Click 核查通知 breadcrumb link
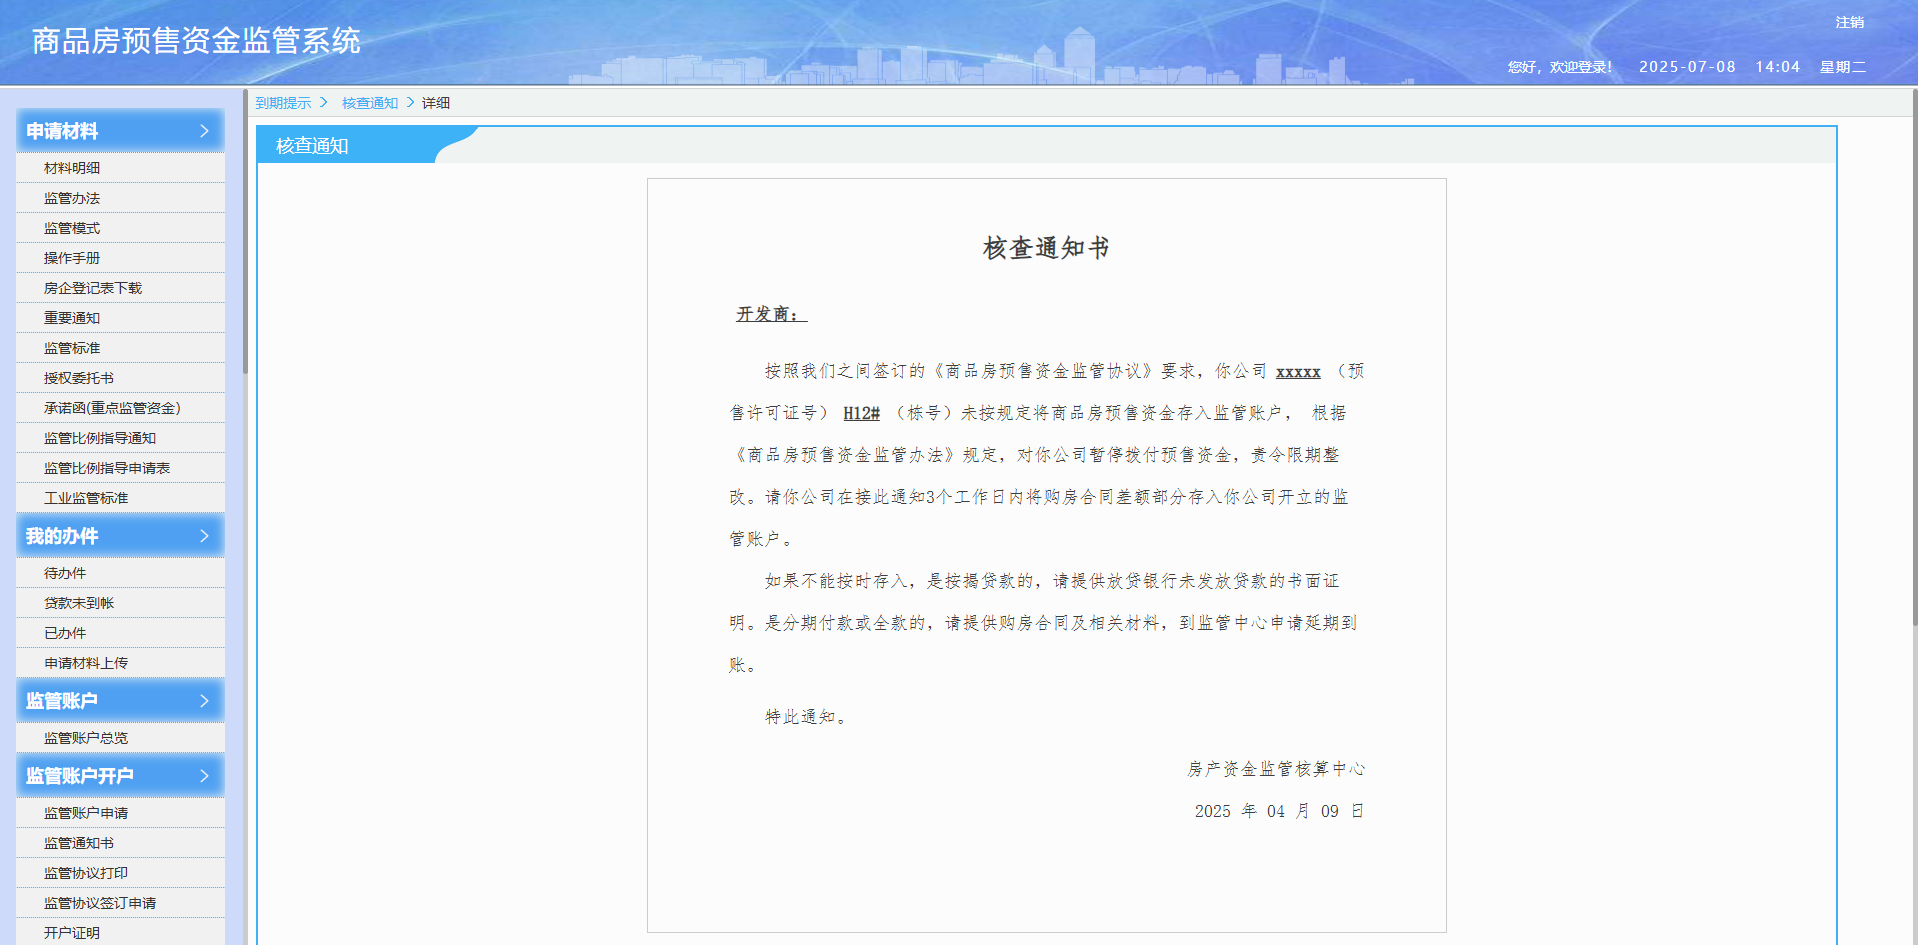 pyautogui.click(x=370, y=103)
